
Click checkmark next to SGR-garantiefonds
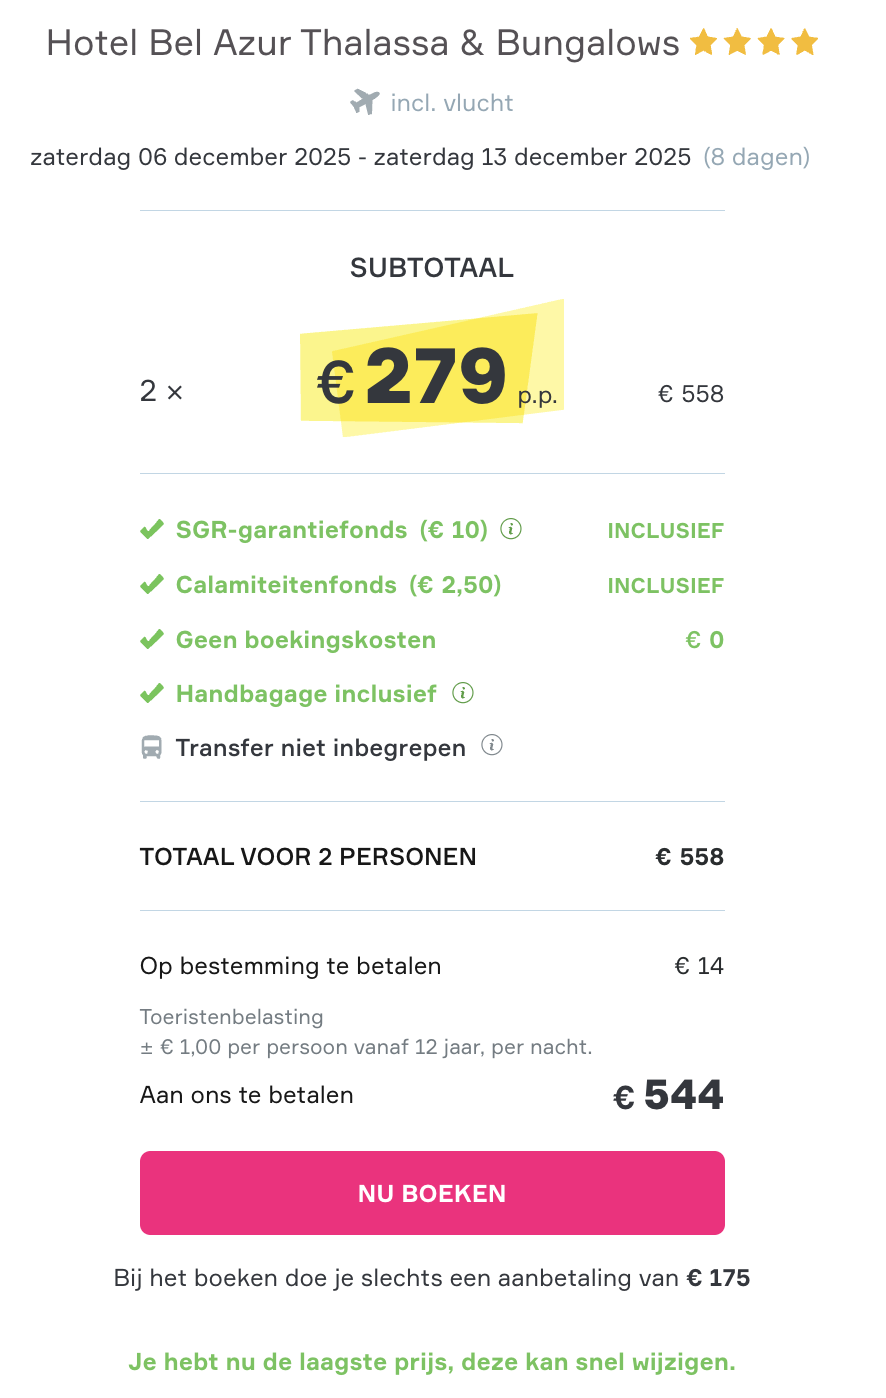click(x=152, y=529)
